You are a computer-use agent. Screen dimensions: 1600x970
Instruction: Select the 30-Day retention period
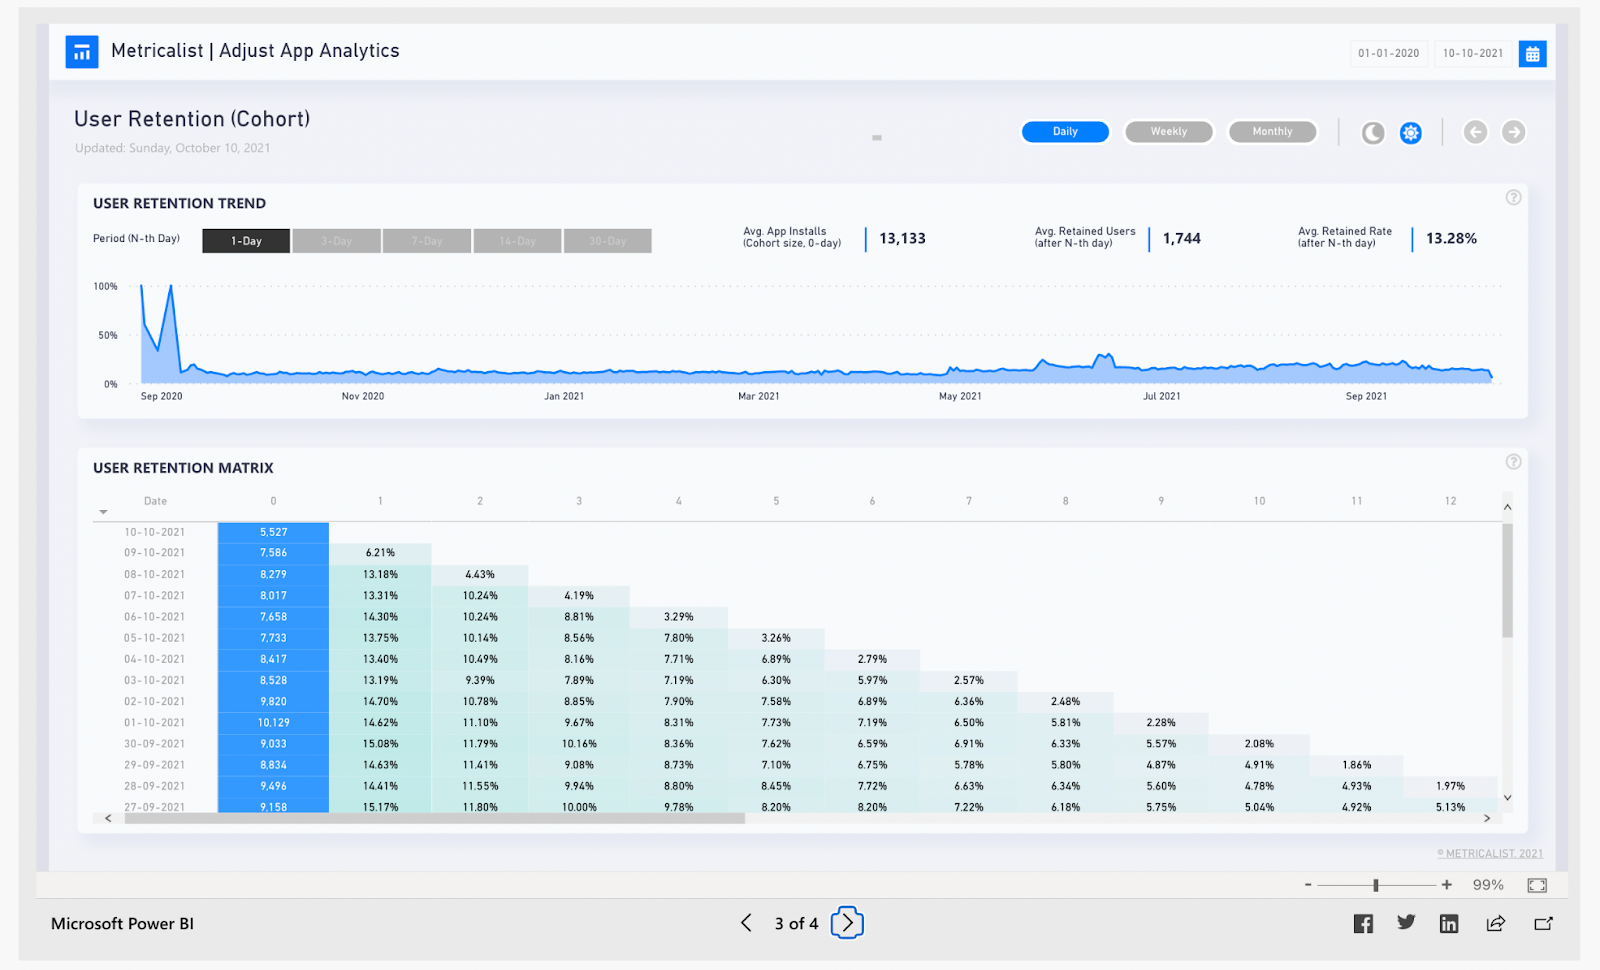(x=607, y=240)
